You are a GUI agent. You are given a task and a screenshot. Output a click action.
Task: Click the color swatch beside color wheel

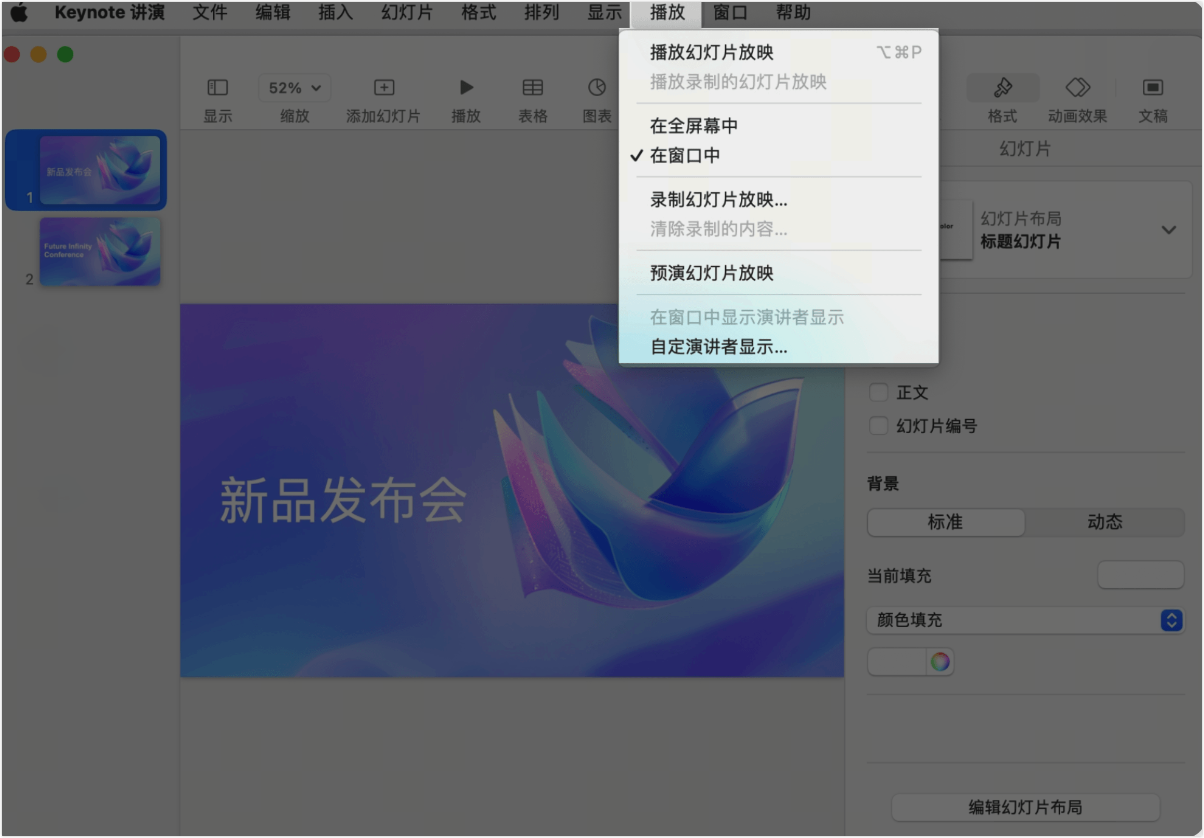click(897, 661)
